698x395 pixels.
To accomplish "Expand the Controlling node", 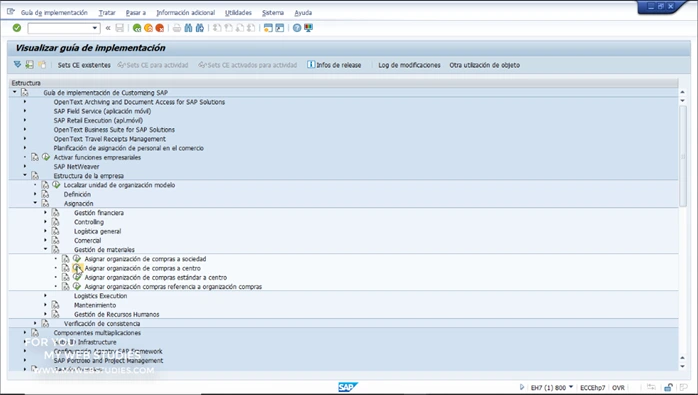I will 45,222.
